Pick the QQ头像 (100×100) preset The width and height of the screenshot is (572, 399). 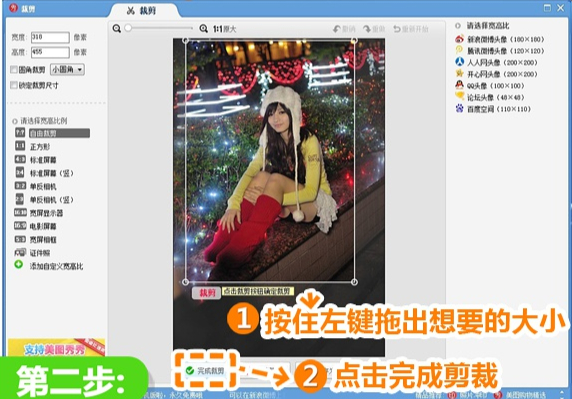[490, 86]
